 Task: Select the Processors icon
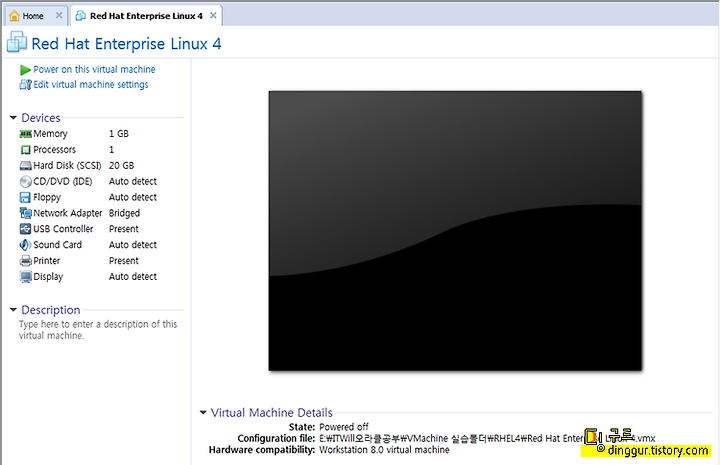[26, 150]
